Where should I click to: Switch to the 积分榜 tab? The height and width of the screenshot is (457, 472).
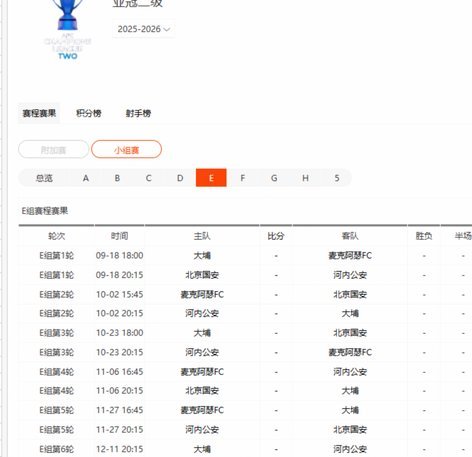[89, 113]
